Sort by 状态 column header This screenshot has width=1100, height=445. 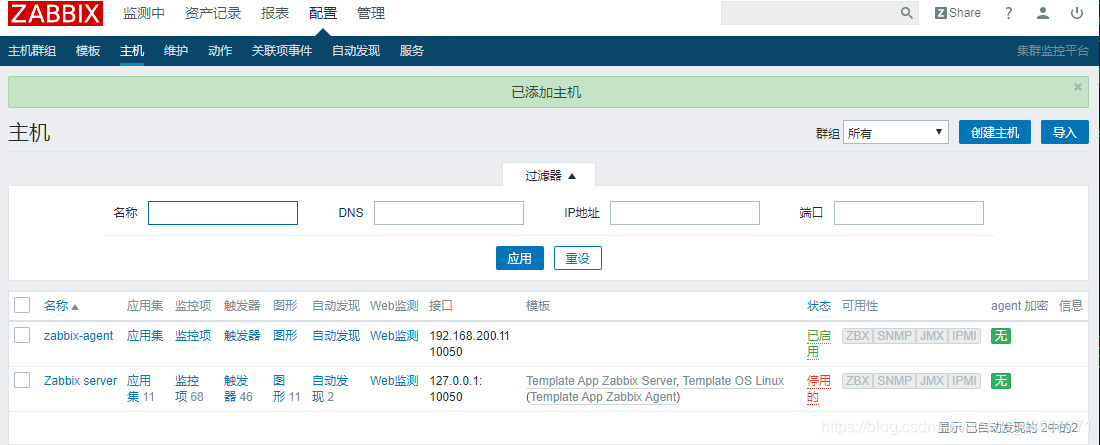coord(819,306)
